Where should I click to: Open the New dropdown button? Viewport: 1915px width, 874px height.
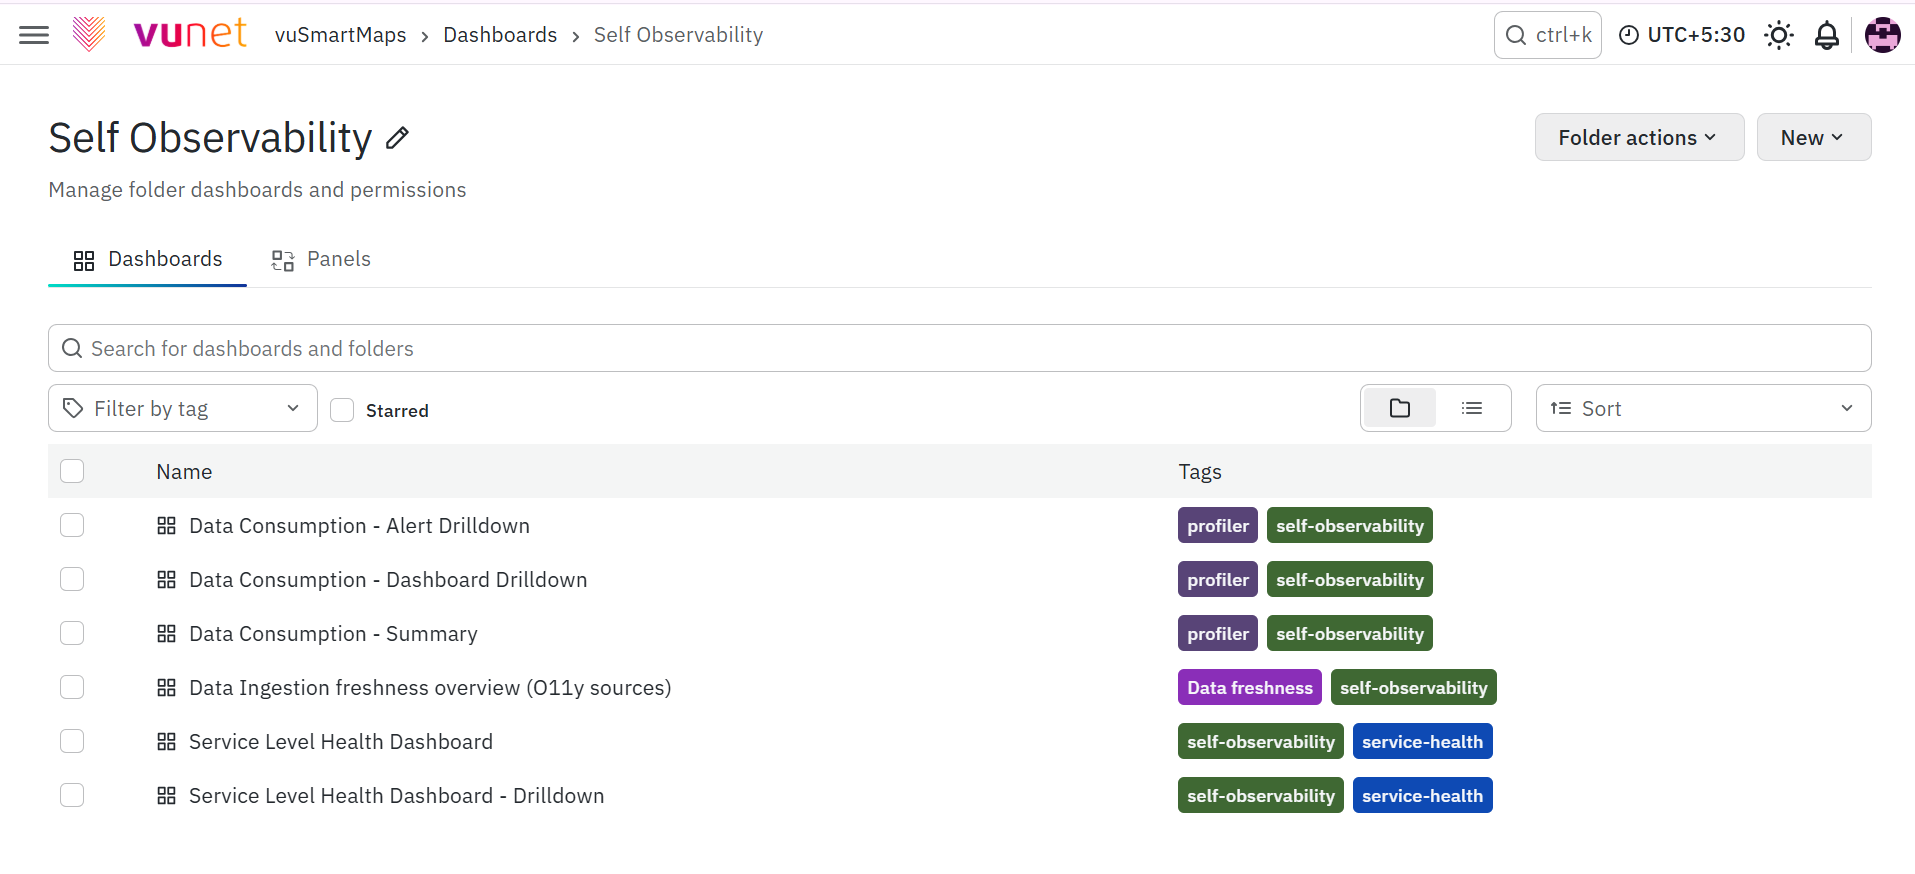pyautogui.click(x=1813, y=137)
